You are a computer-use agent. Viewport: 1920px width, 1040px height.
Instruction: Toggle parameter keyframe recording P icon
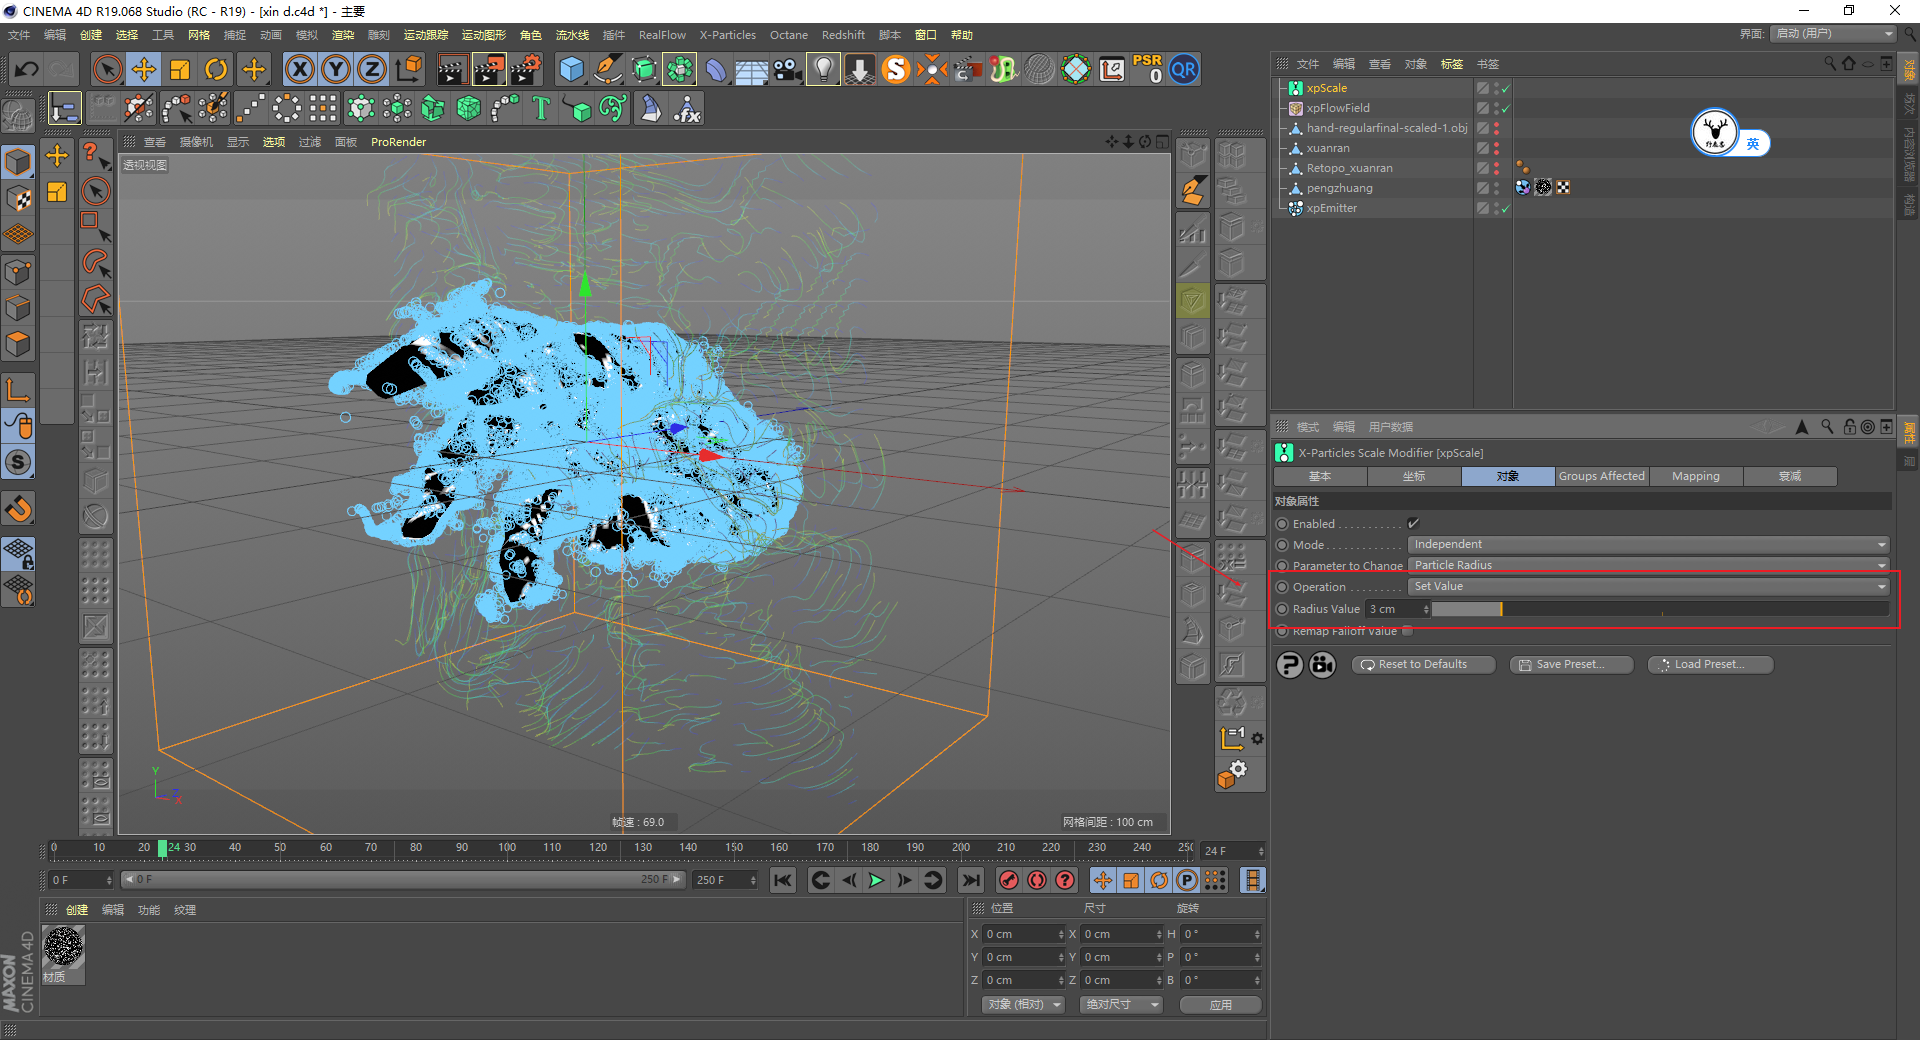click(1186, 880)
